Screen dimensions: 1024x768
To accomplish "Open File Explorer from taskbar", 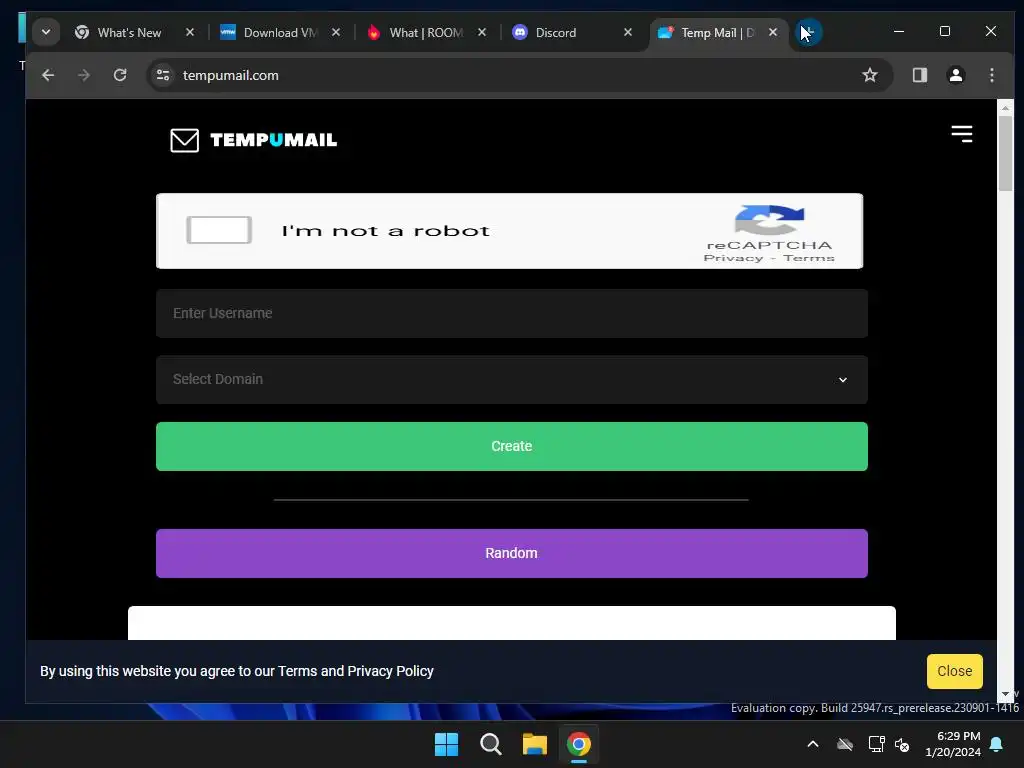I will pyautogui.click(x=534, y=744).
